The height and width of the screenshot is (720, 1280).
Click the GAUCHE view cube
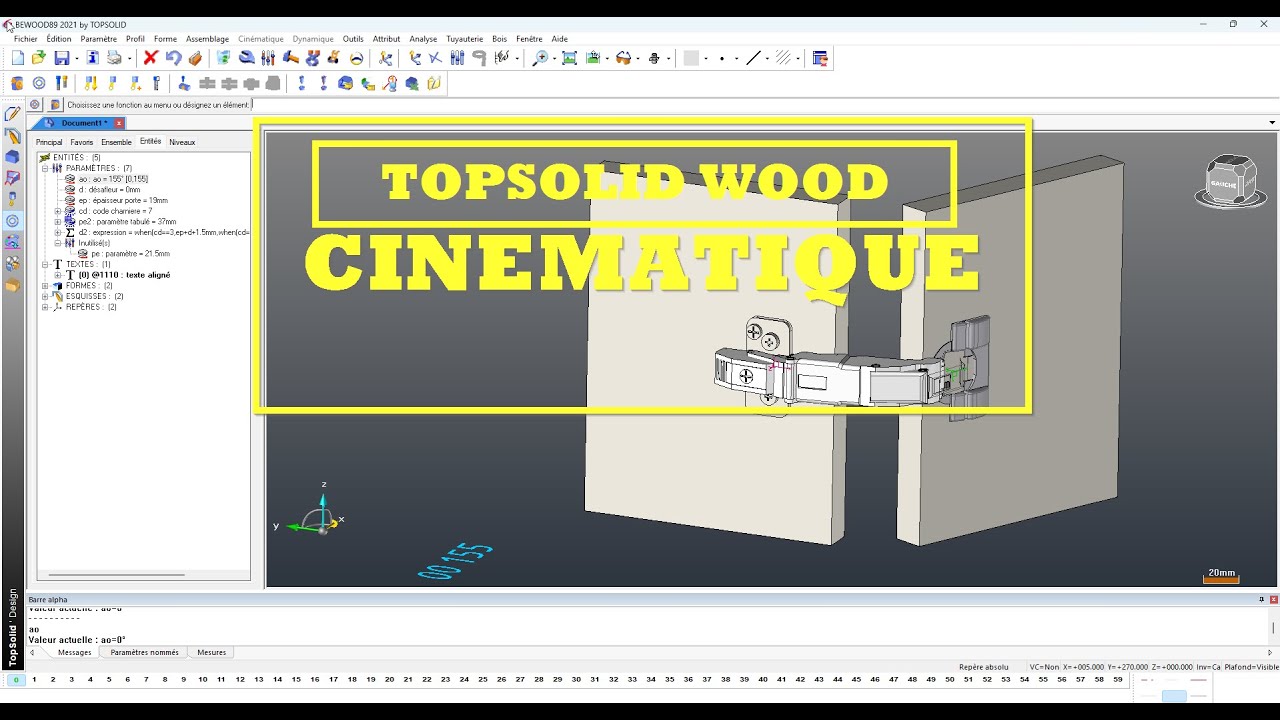pyautogui.click(x=1230, y=181)
